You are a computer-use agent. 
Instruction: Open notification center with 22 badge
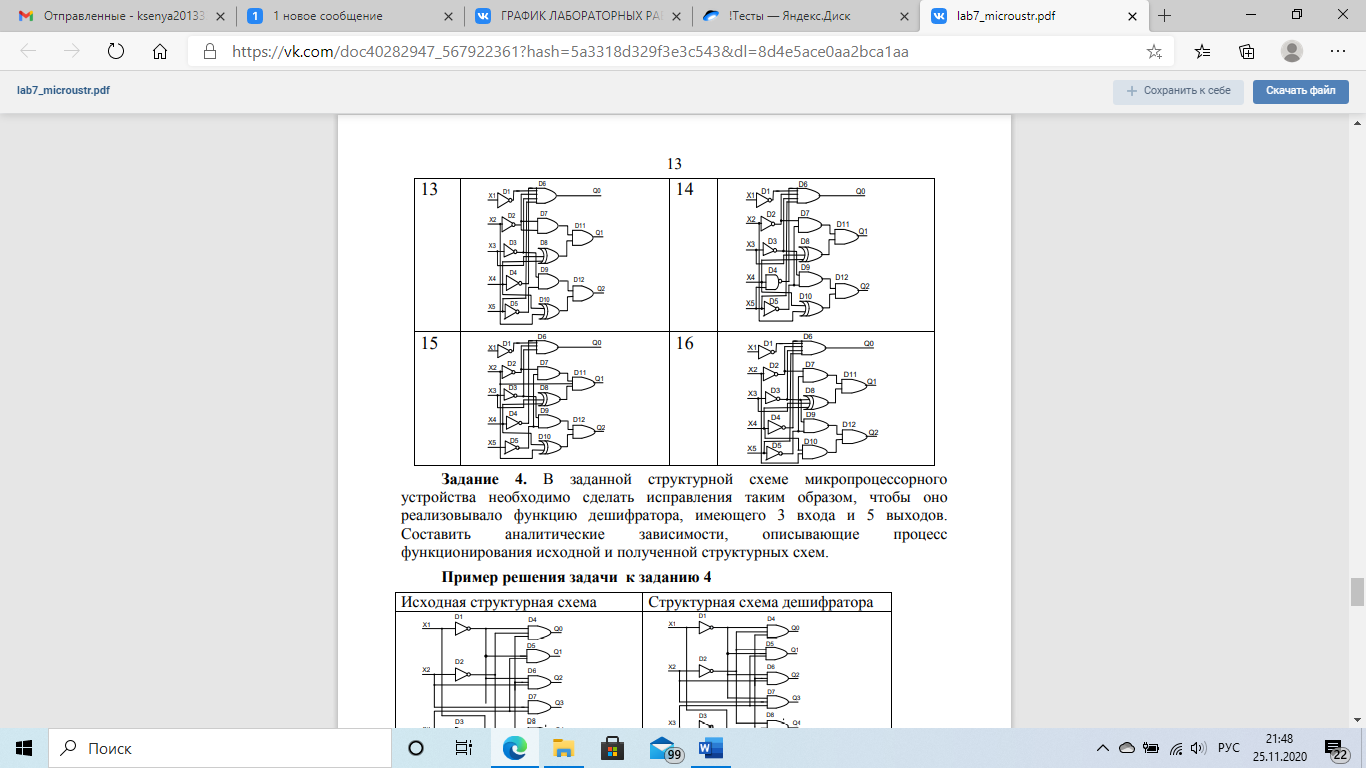(1336, 748)
